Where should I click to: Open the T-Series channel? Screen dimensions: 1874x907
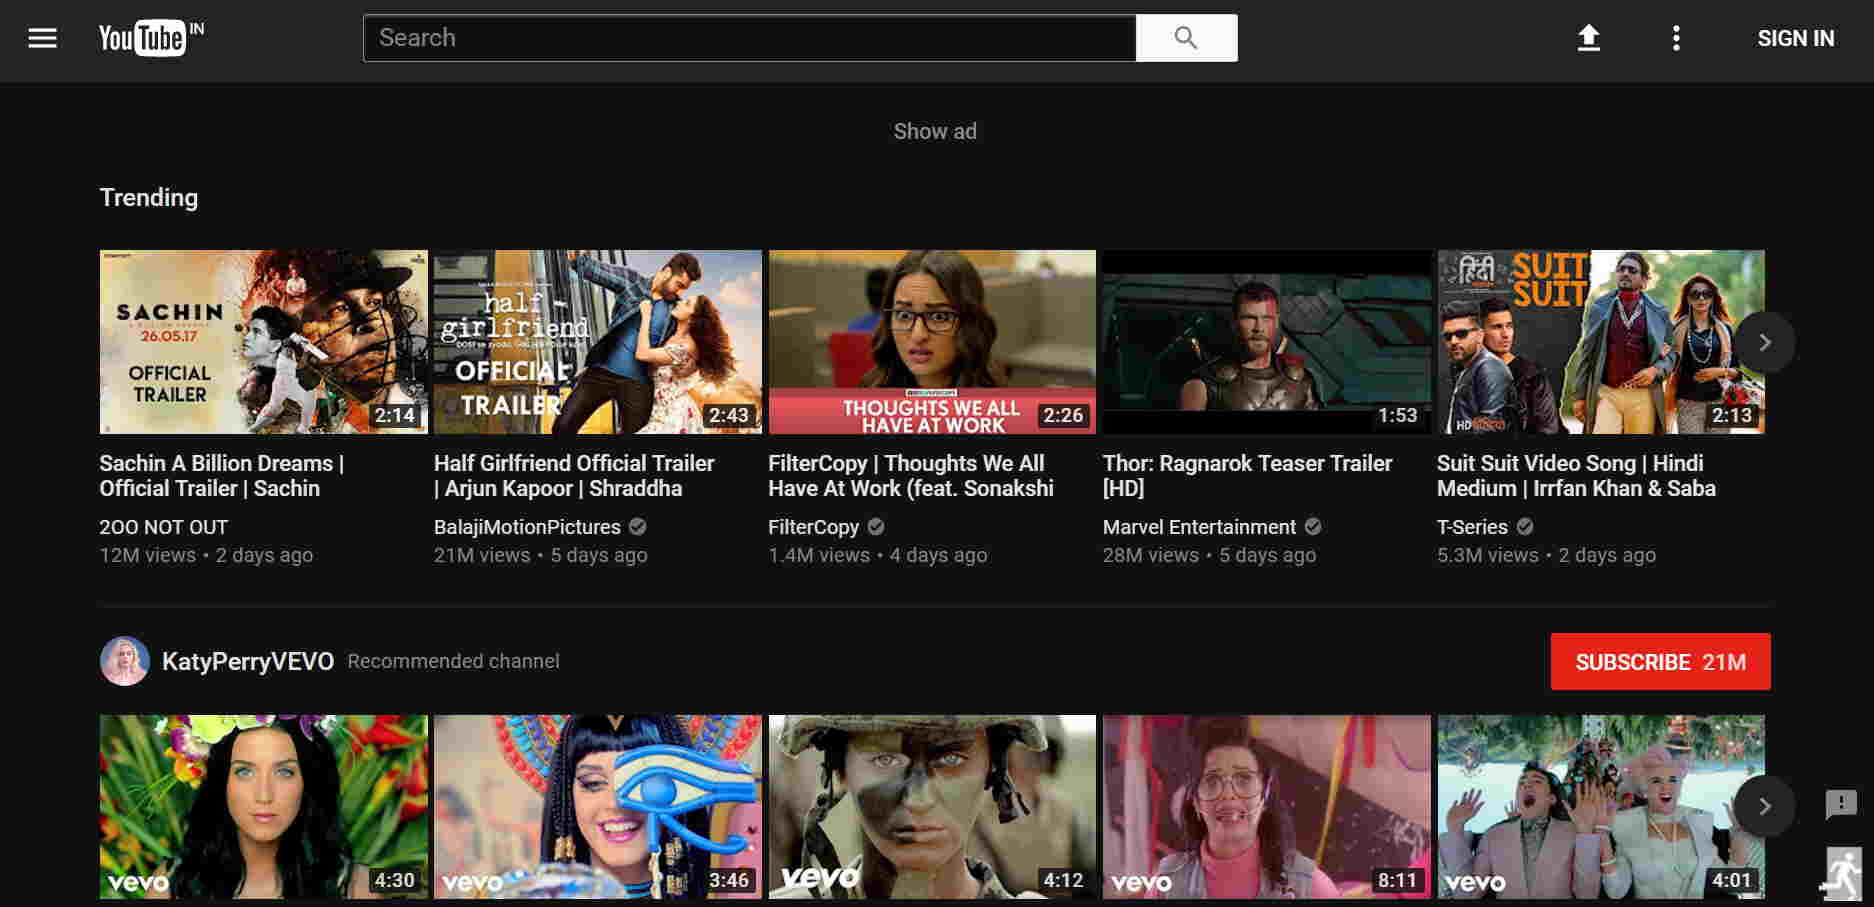[x=1472, y=527]
